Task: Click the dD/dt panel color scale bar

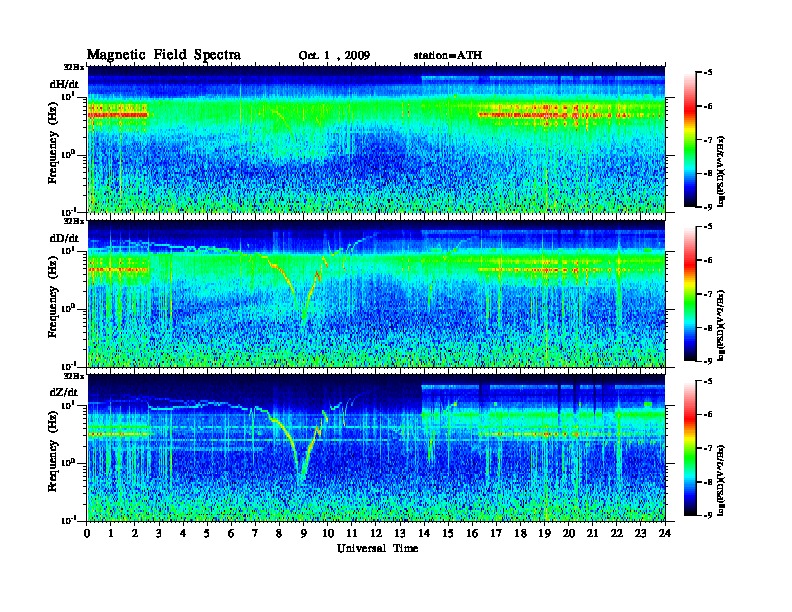Action: [x=689, y=293]
